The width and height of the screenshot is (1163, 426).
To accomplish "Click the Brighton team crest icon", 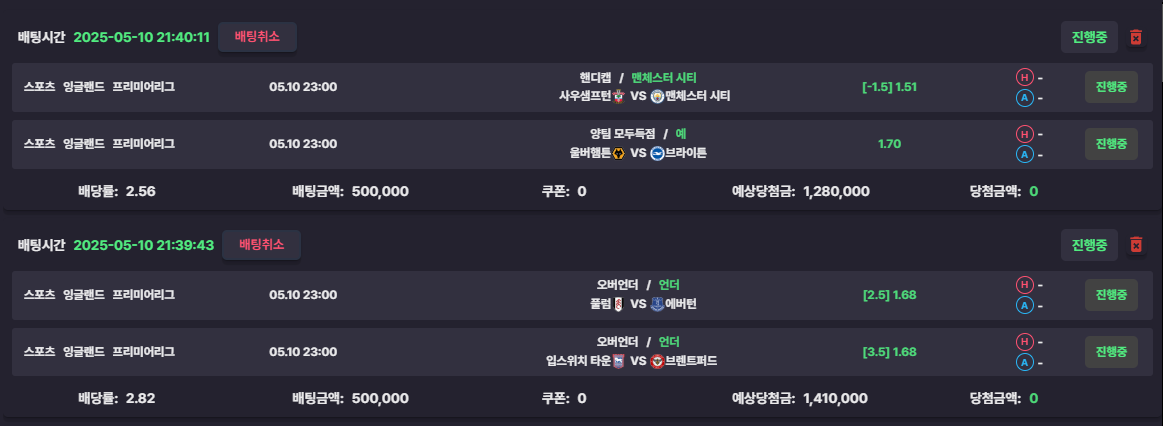I will [x=657, y=154].
